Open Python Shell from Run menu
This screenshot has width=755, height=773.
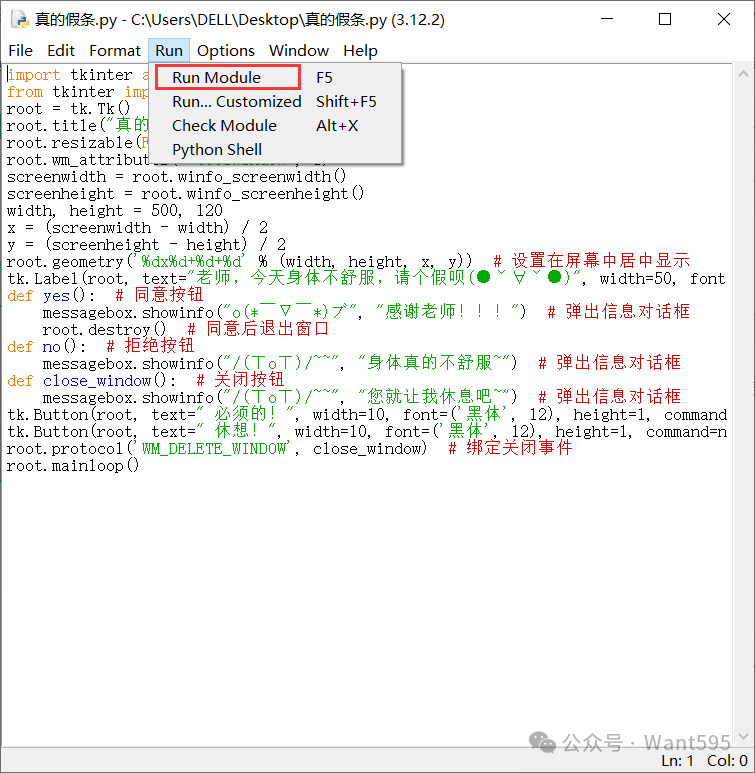pos(275,150)
